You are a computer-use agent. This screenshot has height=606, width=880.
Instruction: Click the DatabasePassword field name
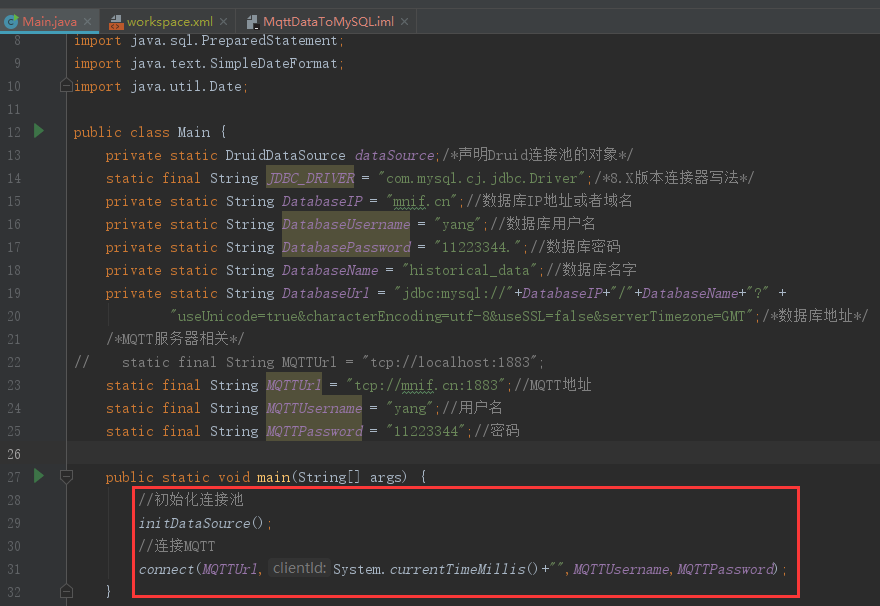pyautogui.click(x=346, y=247)
